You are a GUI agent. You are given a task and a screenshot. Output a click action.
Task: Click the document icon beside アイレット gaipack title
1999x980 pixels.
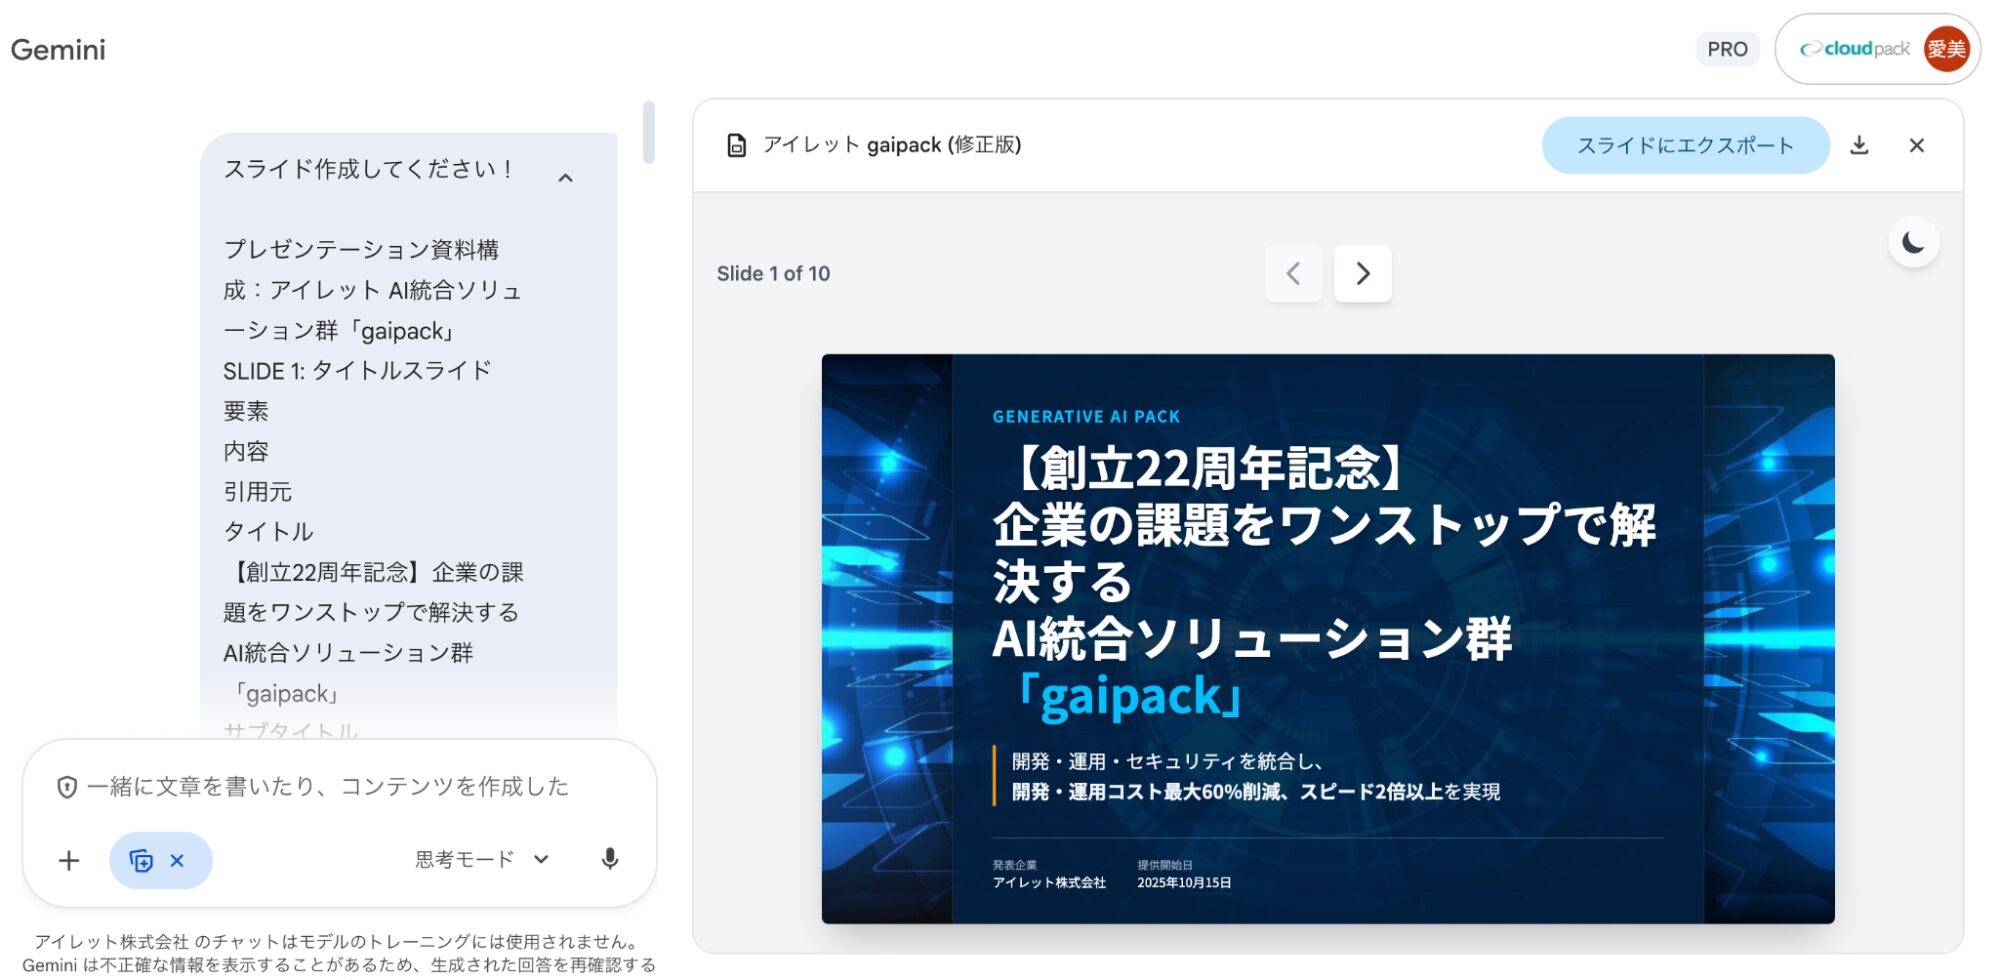point(736,145)
